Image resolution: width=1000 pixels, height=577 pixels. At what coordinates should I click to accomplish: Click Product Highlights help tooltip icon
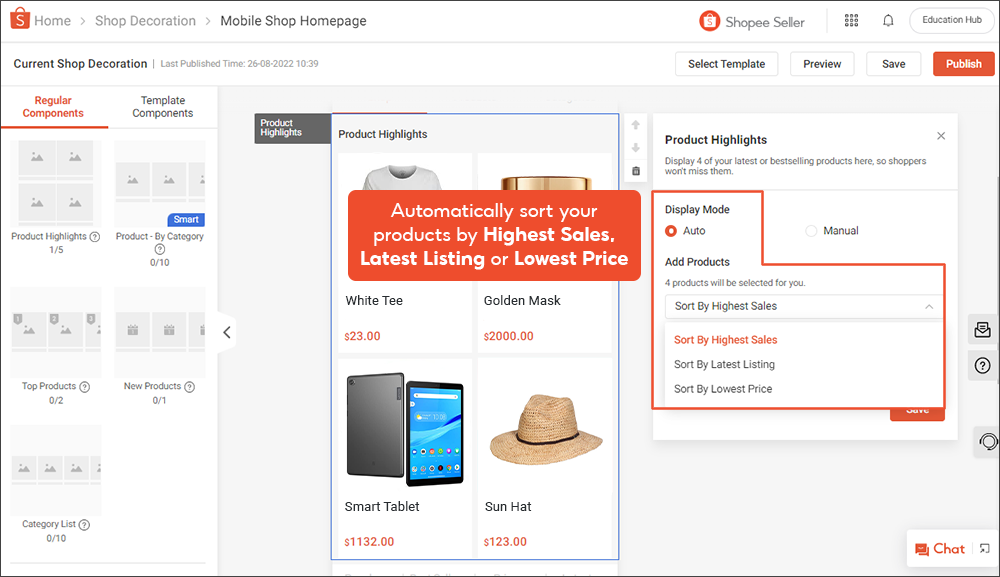(x=95, y=237)
